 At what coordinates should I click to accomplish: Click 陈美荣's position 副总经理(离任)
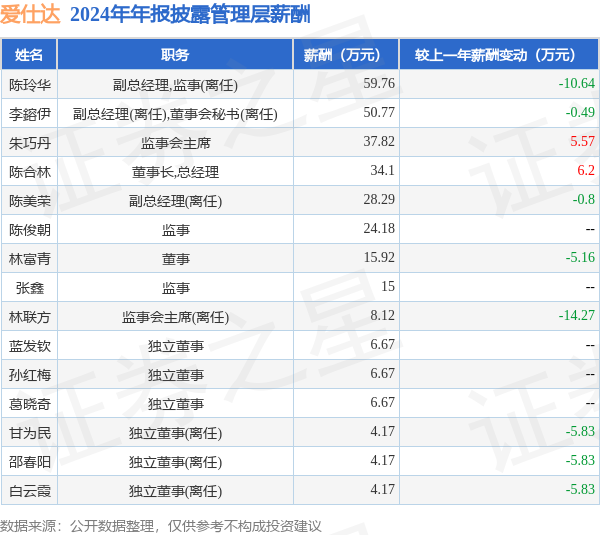tap(175, 201)
